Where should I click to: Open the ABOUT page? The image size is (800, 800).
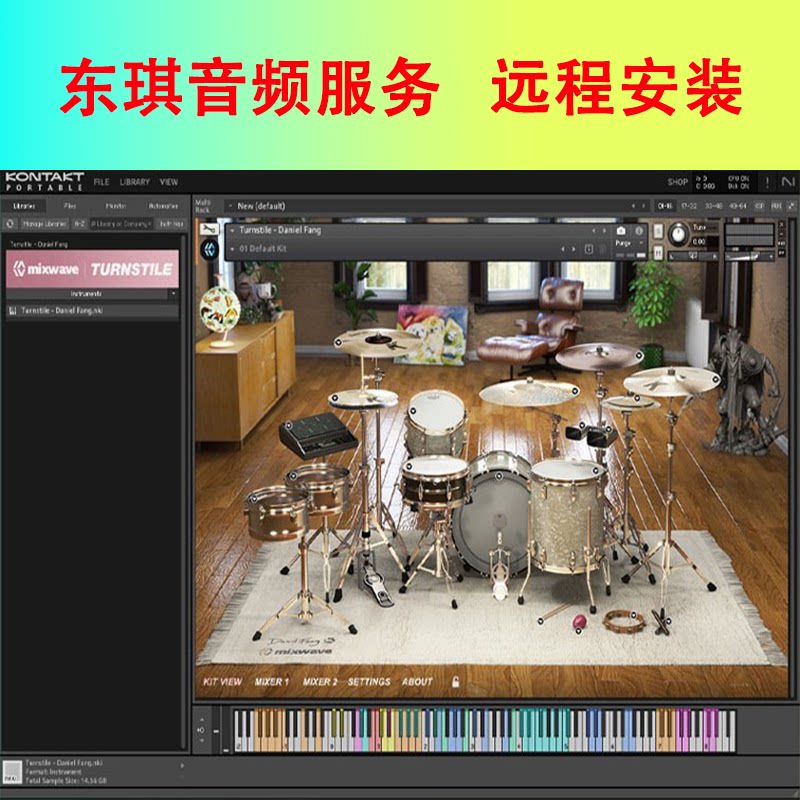pyautogui.click(x=417, y=682)
